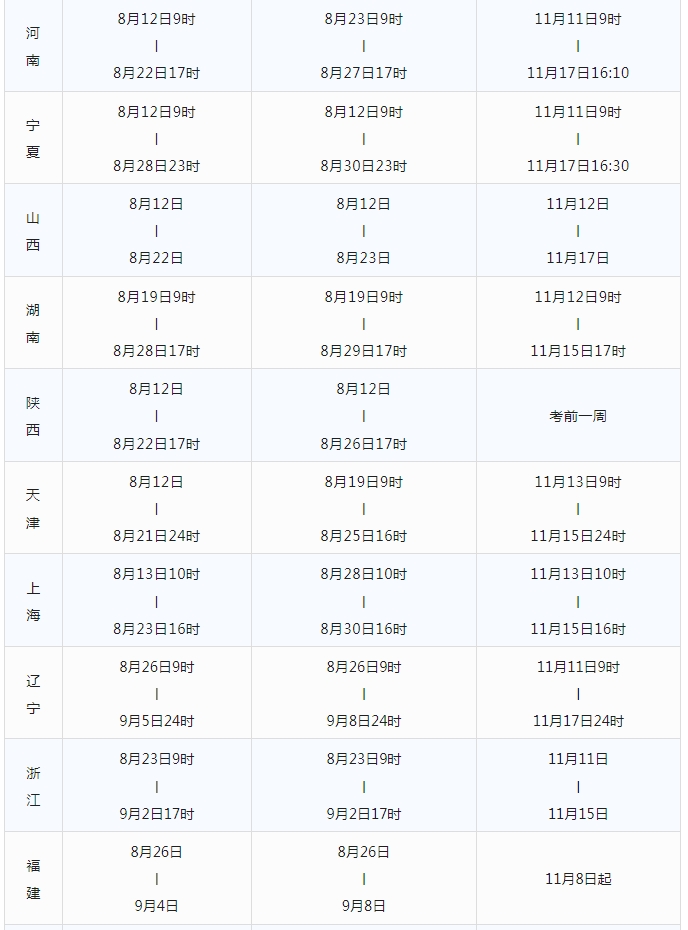Click the 上海 province name
Image resolution: width=688 pixels, height=930 pixels.
[x=33, y=601]
